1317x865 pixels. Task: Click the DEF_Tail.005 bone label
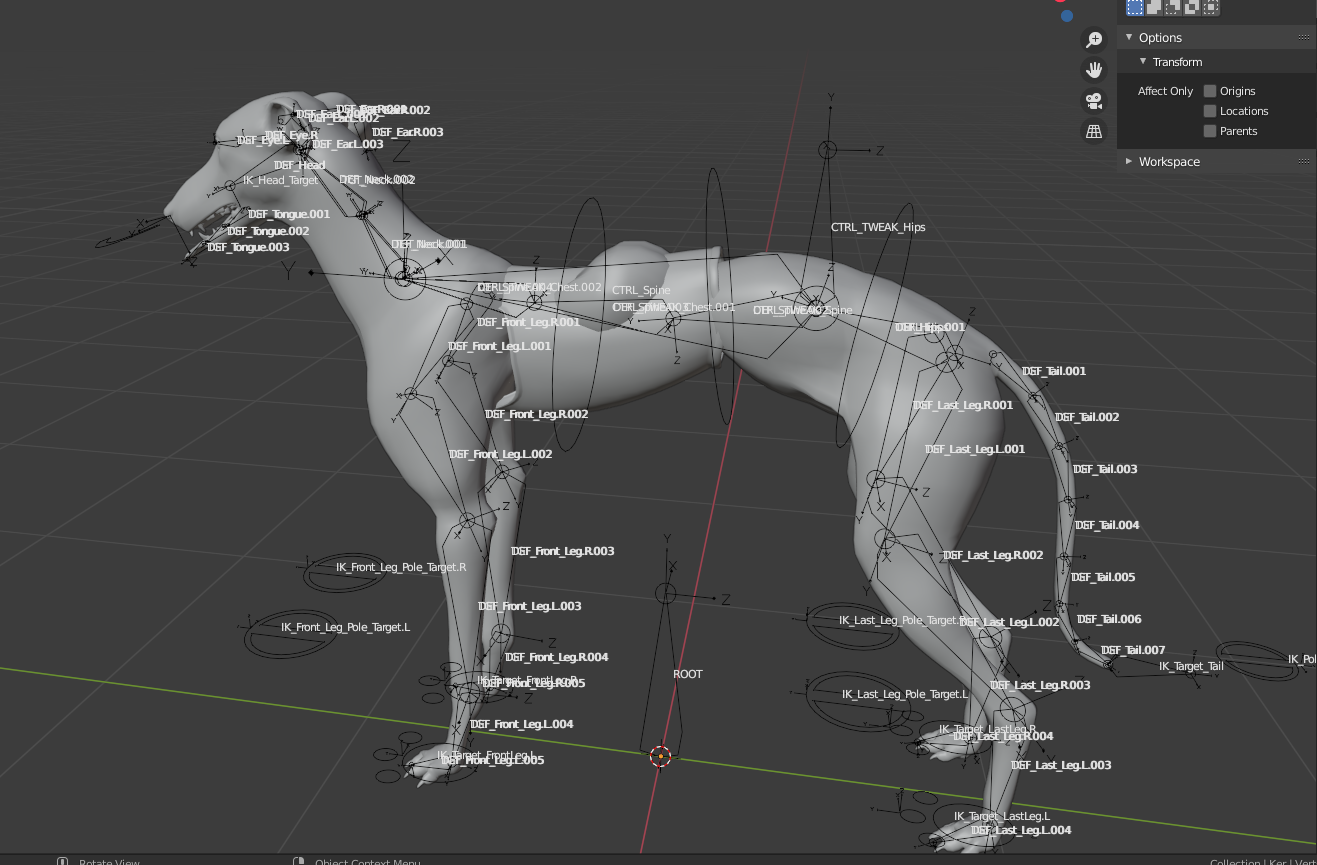(x=1103, y=577)
